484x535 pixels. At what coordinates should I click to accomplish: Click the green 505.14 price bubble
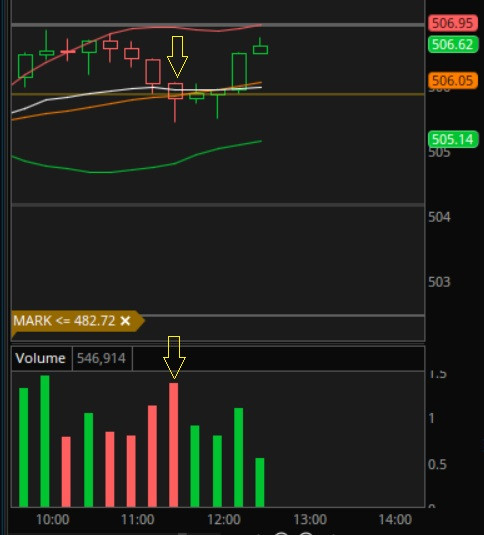coord(453,139)
